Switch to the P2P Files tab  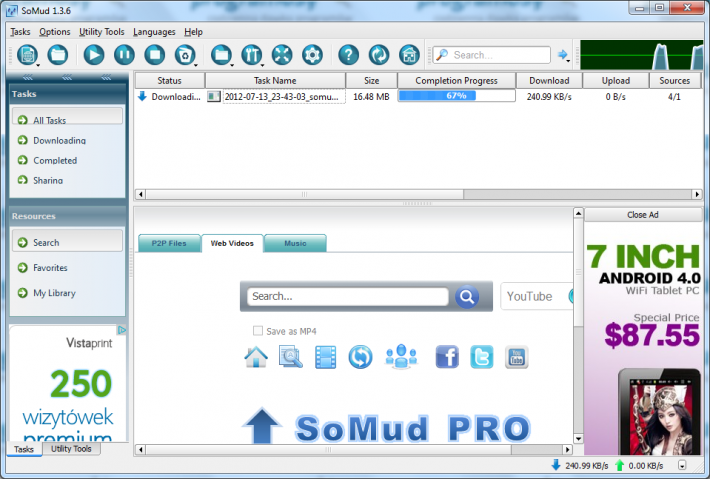pyautogui.click(x=169, y=243)
